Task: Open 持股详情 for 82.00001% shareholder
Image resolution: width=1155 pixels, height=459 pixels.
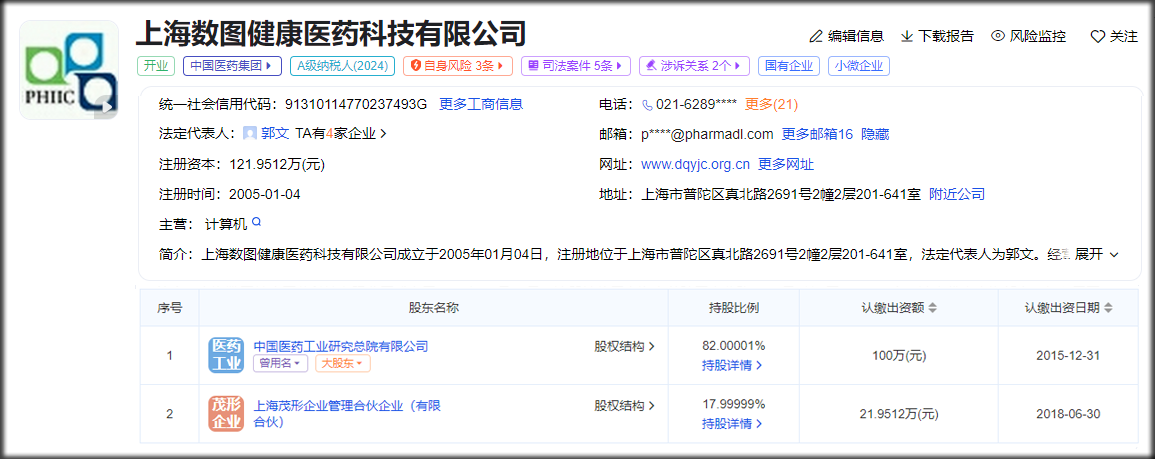Action: [731, 365]
